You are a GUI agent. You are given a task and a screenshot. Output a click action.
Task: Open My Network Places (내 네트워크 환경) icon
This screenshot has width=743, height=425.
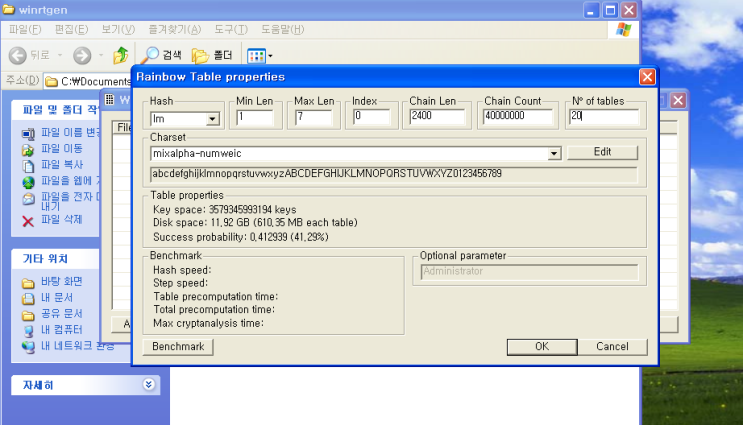[x=28, y=347]
